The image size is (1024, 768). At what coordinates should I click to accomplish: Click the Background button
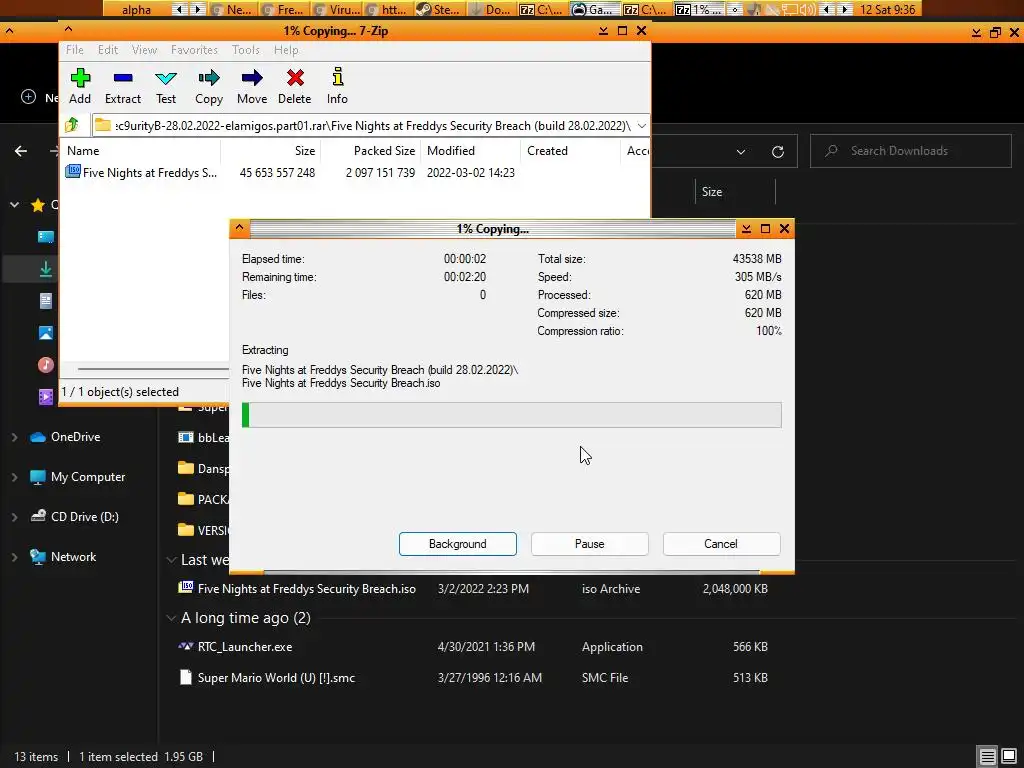tap(458, 544)
